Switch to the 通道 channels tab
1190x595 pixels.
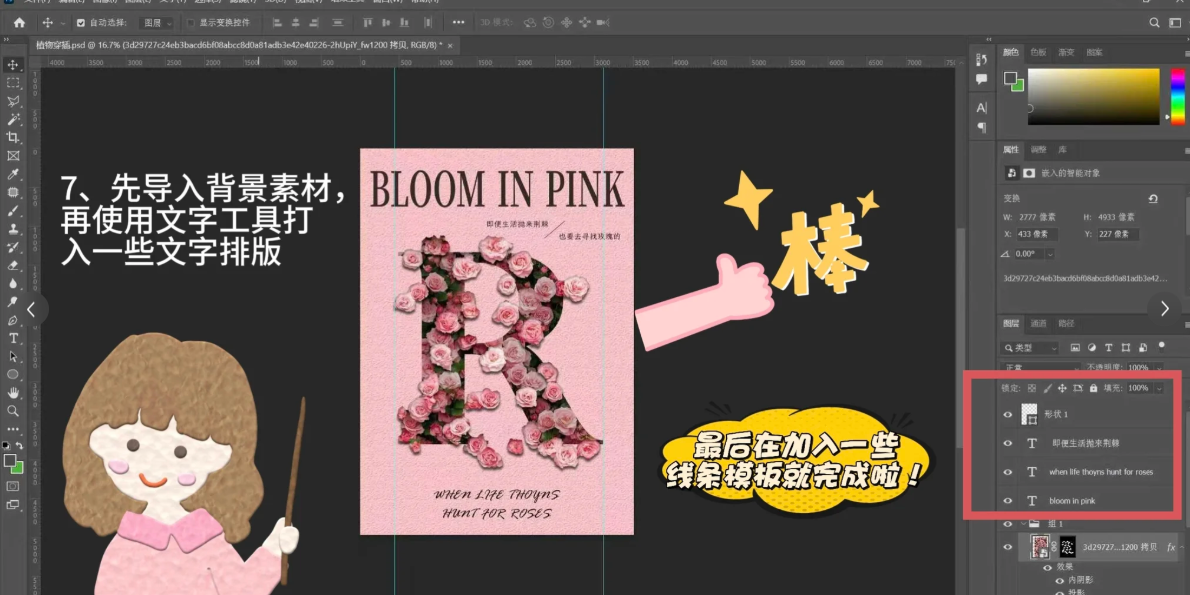1039,323
